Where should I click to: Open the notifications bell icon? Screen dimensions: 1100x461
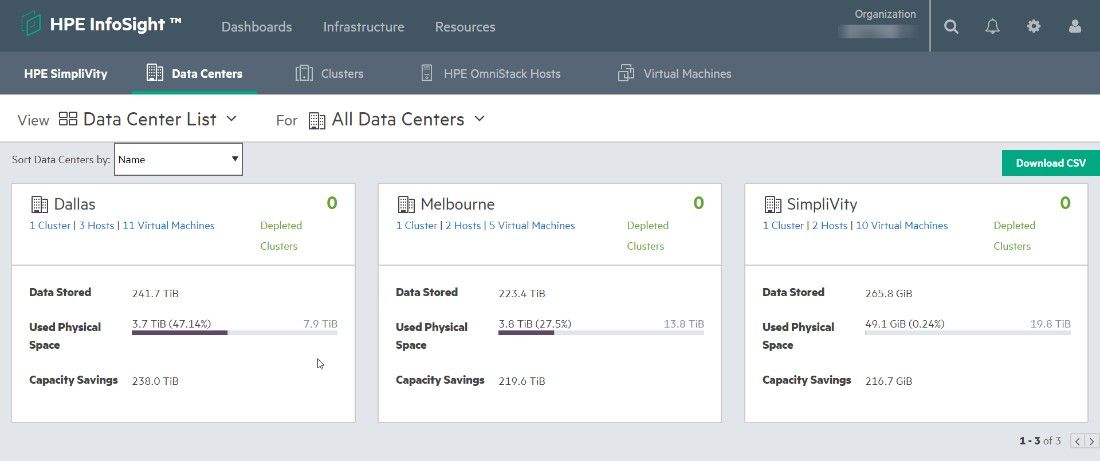coord(992,27)
